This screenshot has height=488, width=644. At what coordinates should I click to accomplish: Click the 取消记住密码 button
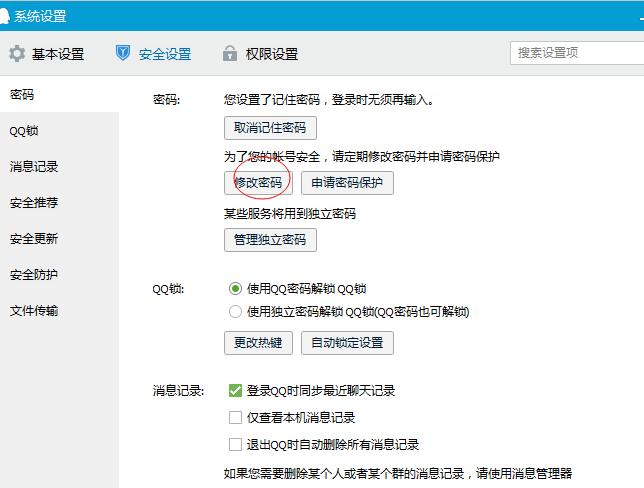click(x=270, y=128)
